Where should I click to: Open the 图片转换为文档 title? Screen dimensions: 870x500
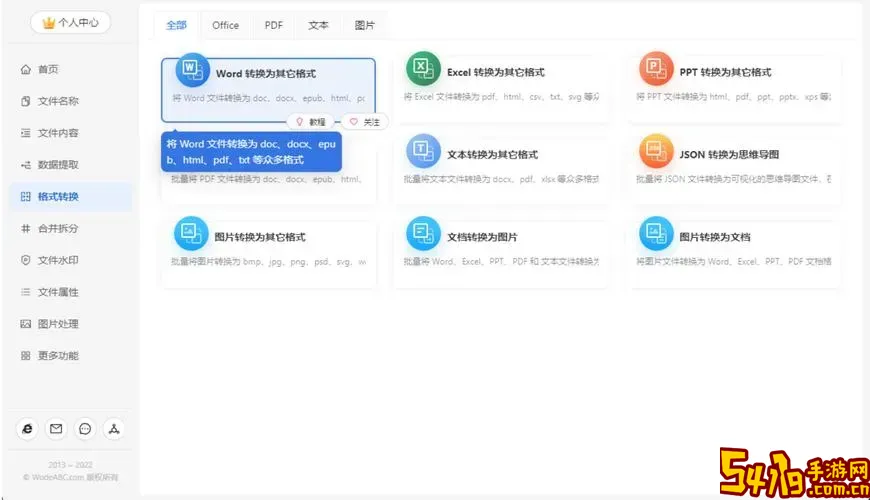pos(715,237)
